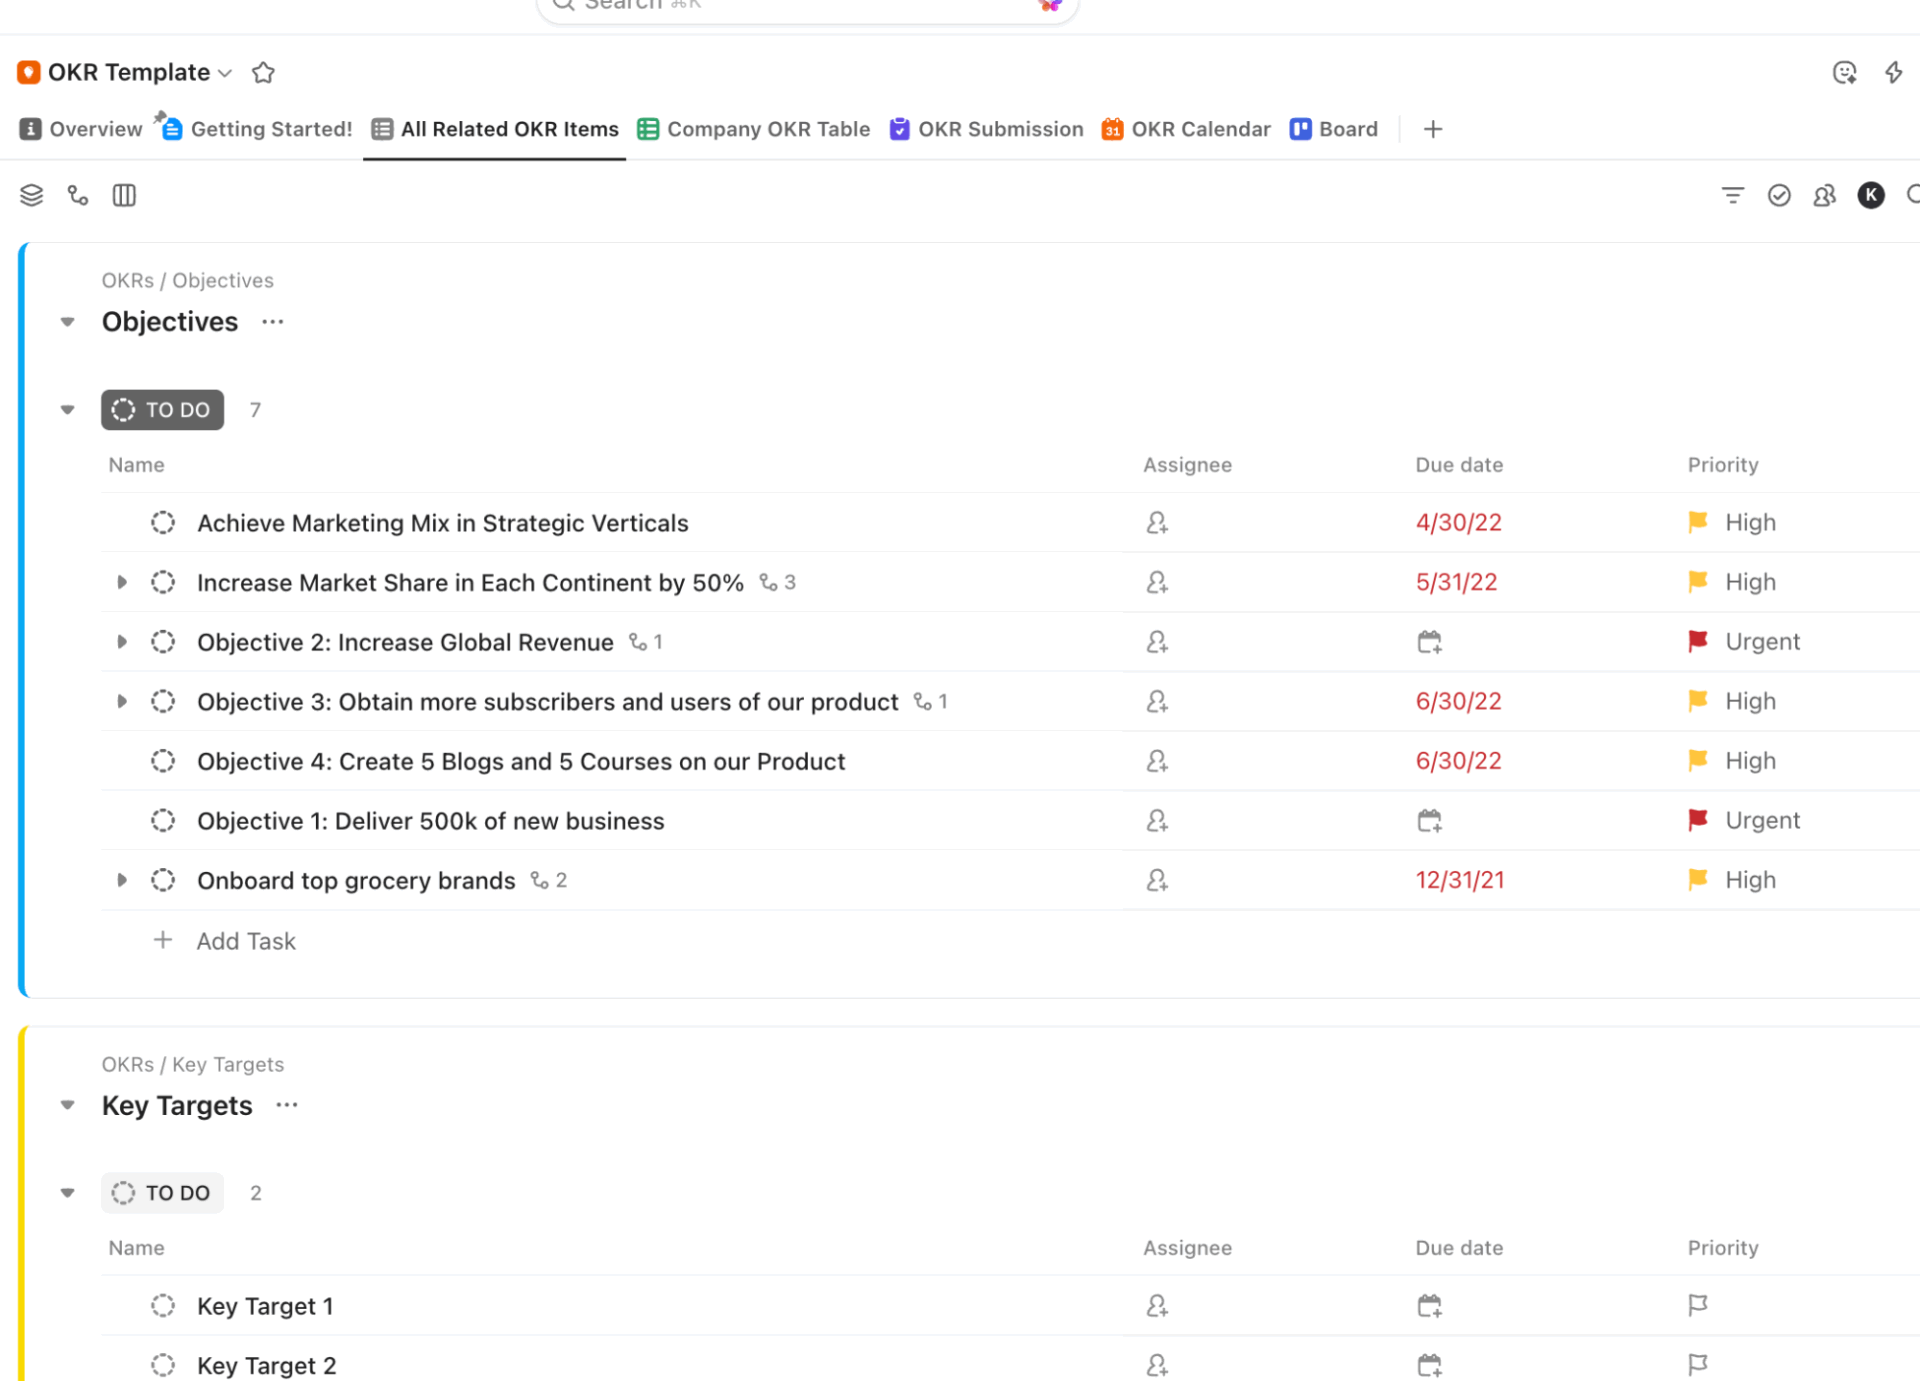Change the Urgent red flag on Objective 1
The image size is (1920, 1381).
(1697, 820)
